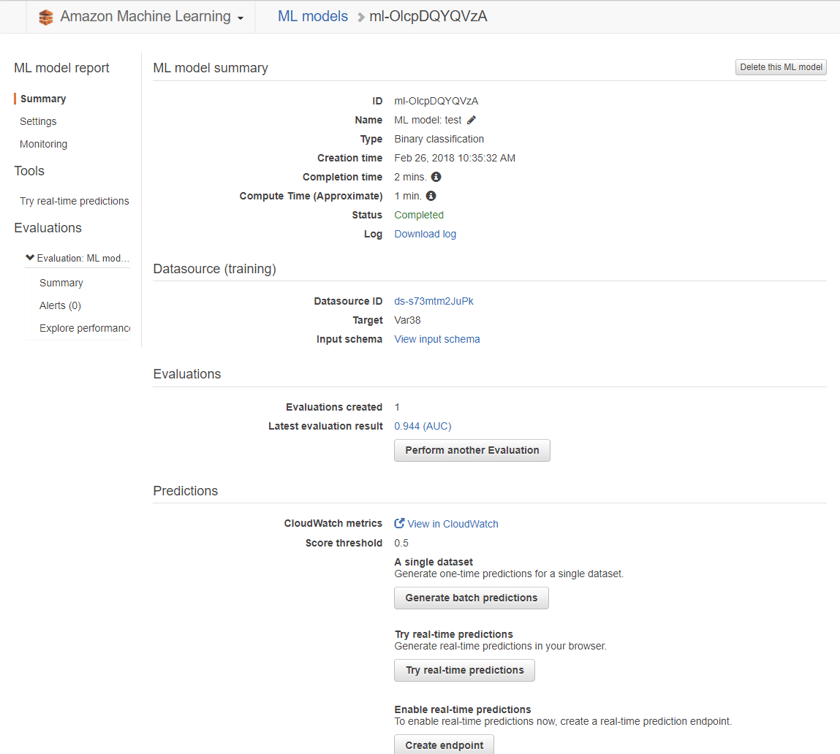840x754 pixels.
Task: Click the Create endpoint button
Action: tap(444, 745)
